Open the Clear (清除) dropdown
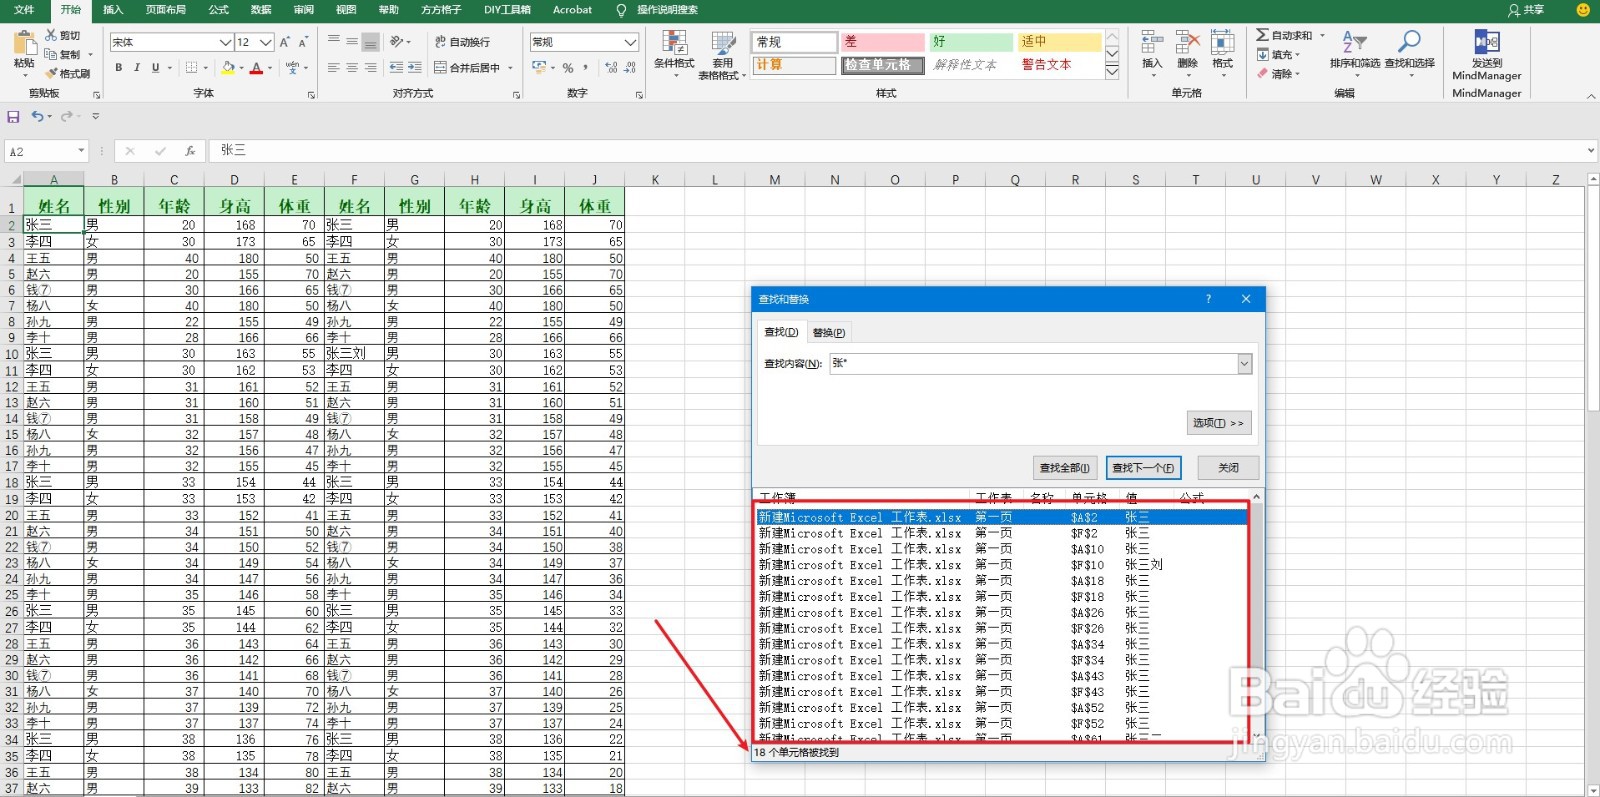This screenshot has height=797, width=1600. [x=1279, y=74]
